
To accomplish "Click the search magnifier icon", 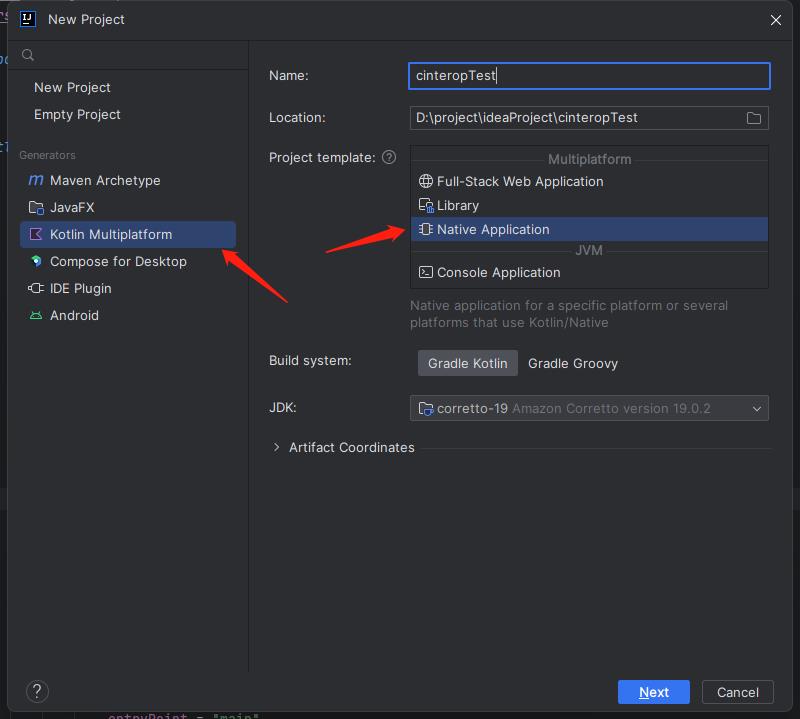I will (x=28, y=55).
